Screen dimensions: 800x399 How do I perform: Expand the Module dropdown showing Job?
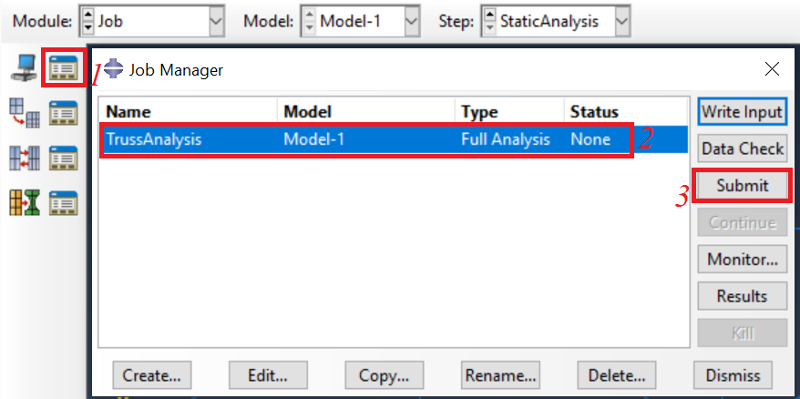coord(152,21)
